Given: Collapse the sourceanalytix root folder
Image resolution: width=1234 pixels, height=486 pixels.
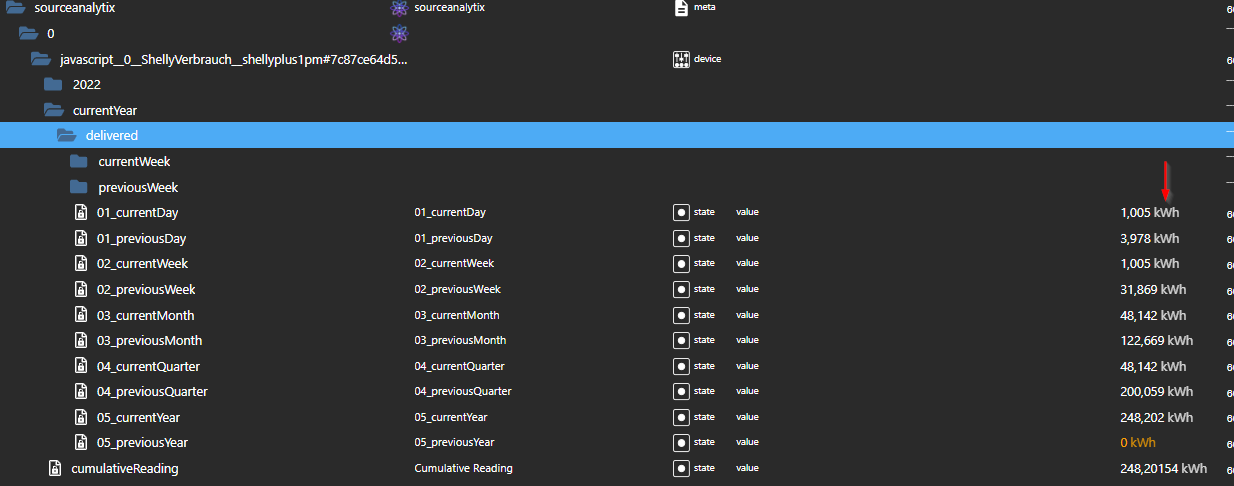Looking at the screenshot, I should click(15, 8).
